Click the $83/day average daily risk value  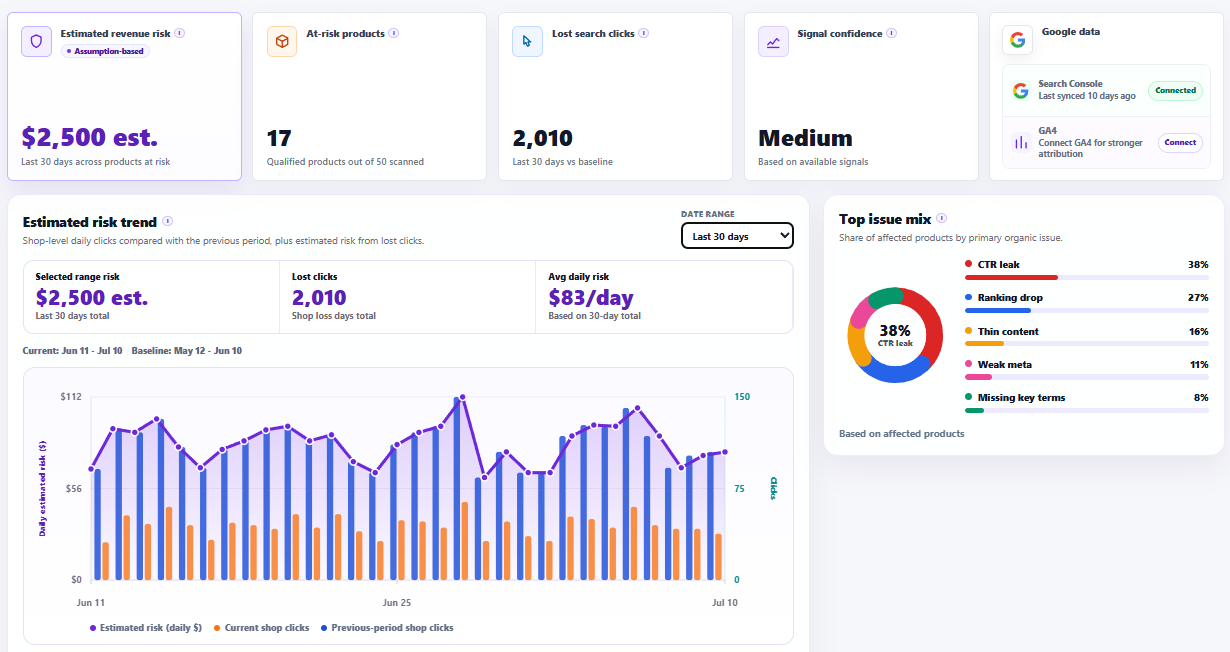[591, 297]
